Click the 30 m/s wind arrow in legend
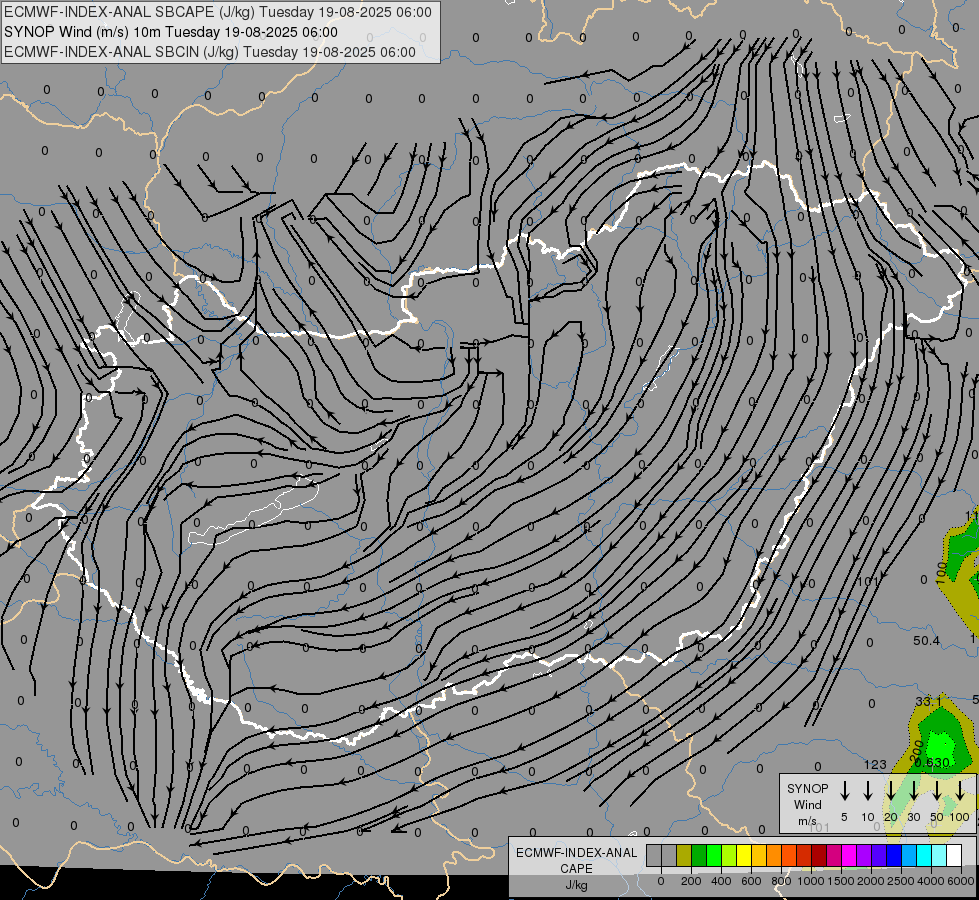 point(913,790)
